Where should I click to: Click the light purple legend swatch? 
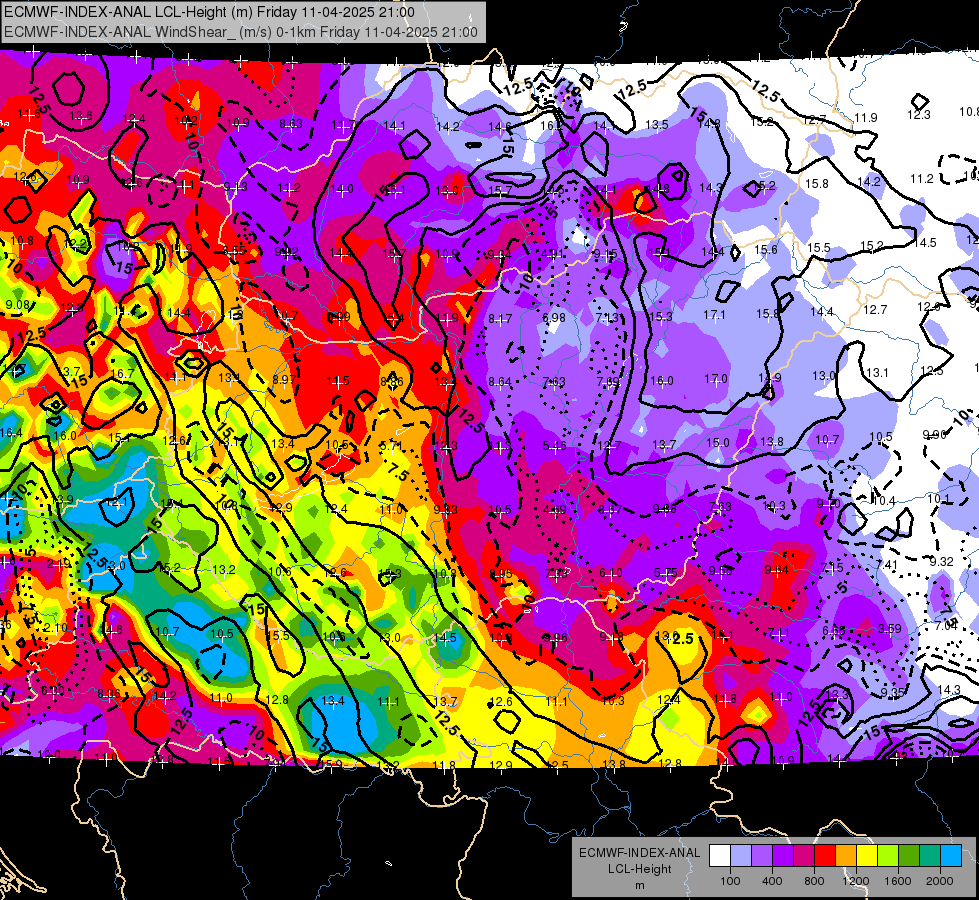(x=762, y=856)
